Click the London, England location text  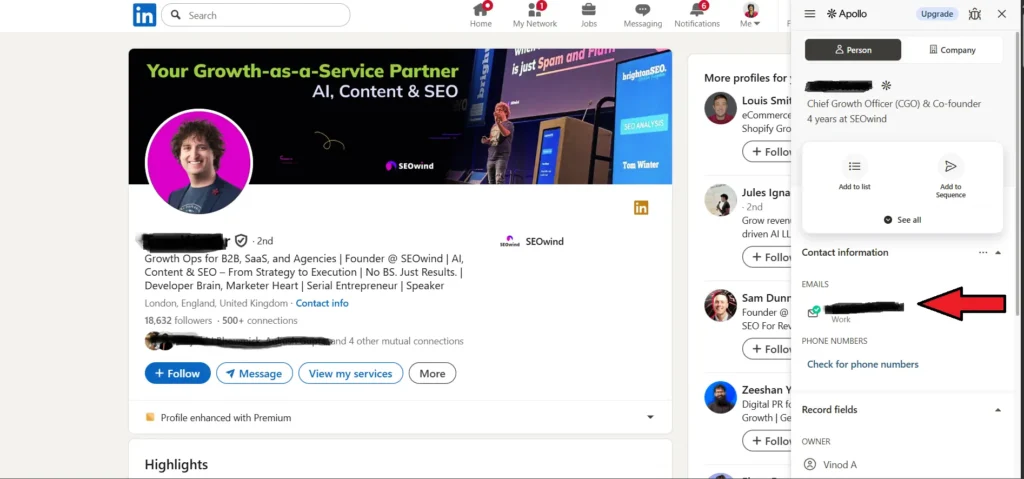(x=216, y=303)
